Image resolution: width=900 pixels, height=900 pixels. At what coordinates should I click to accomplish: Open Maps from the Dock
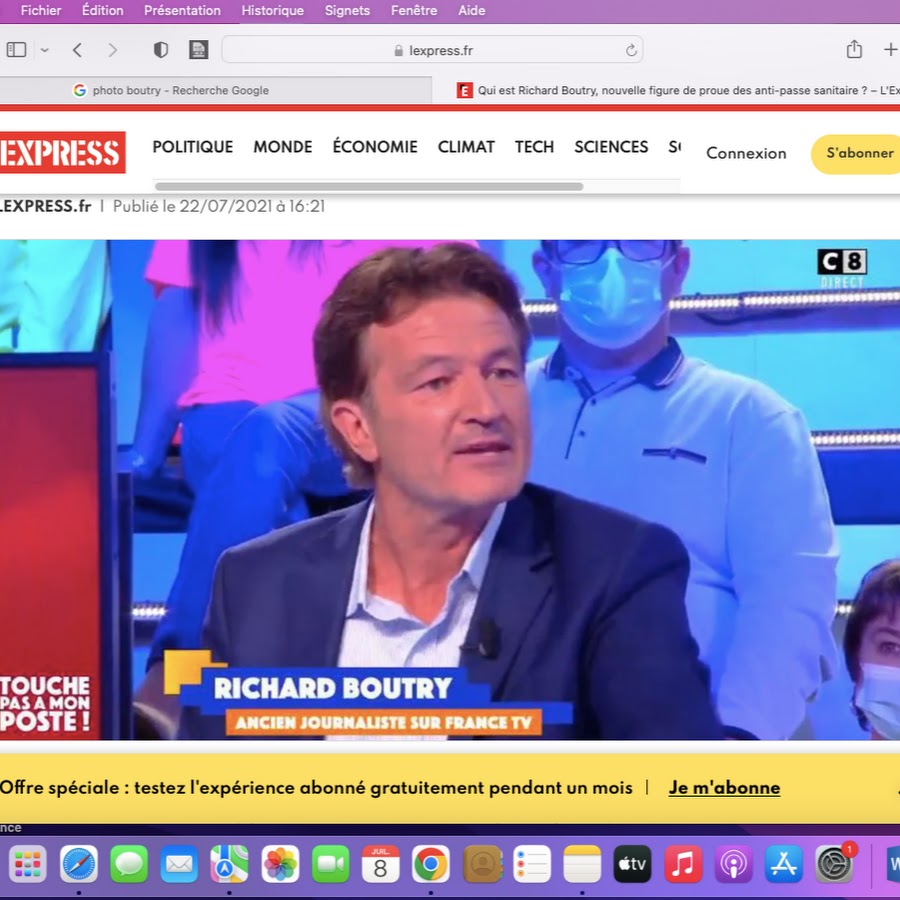coord(230,864)
